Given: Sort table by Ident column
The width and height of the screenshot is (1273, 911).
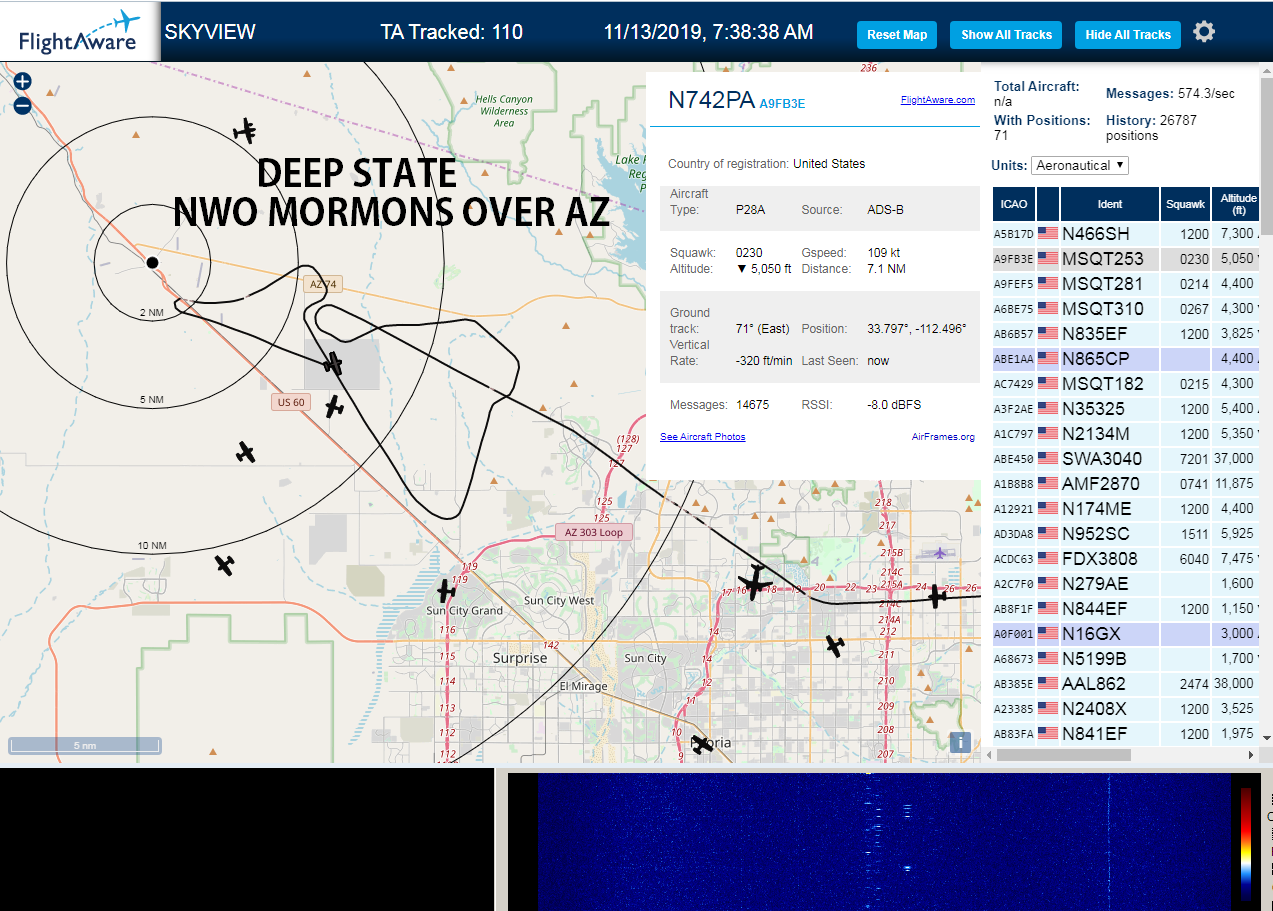Looking at the screenshot, I should pos(1110,203).
